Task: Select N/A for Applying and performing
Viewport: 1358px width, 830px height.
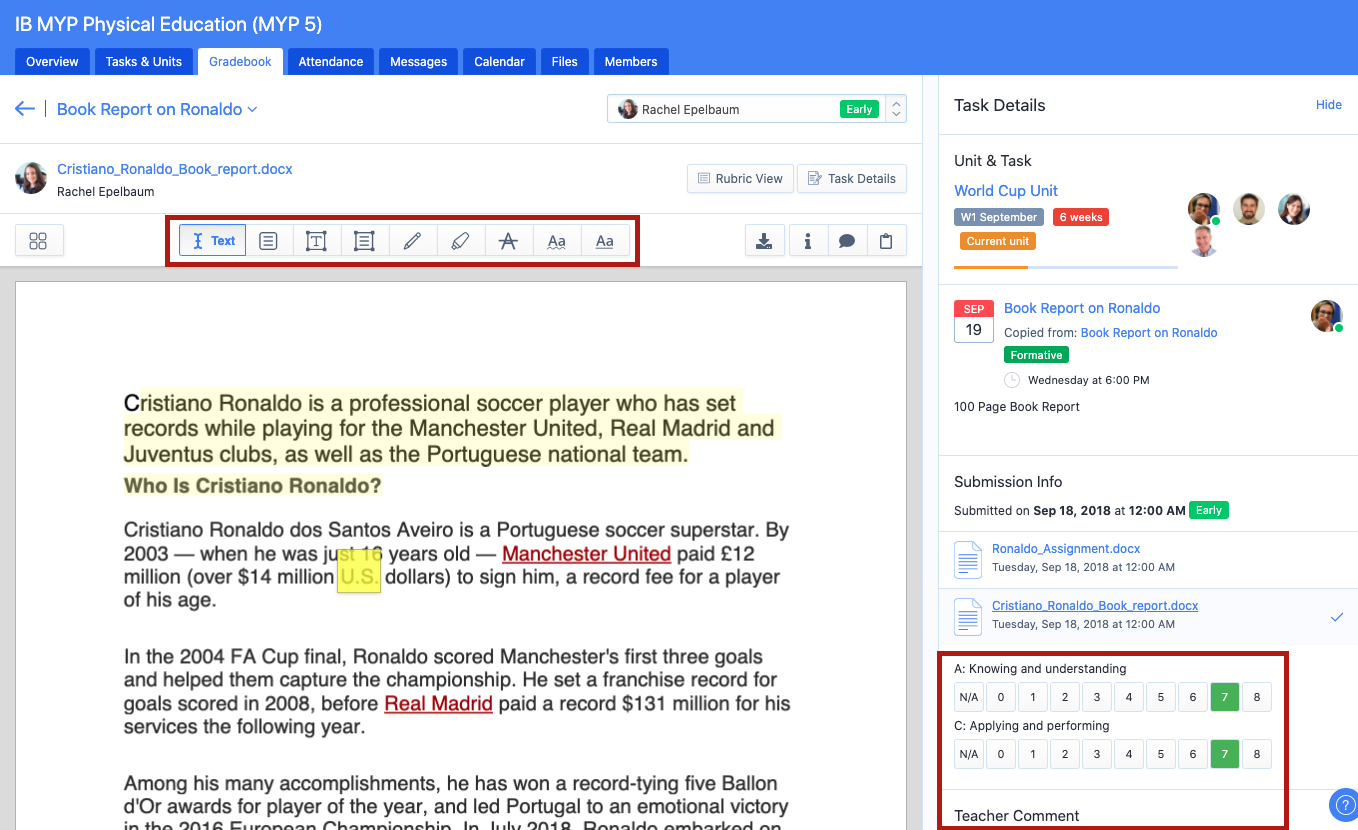Action: (x=968, y=754)
